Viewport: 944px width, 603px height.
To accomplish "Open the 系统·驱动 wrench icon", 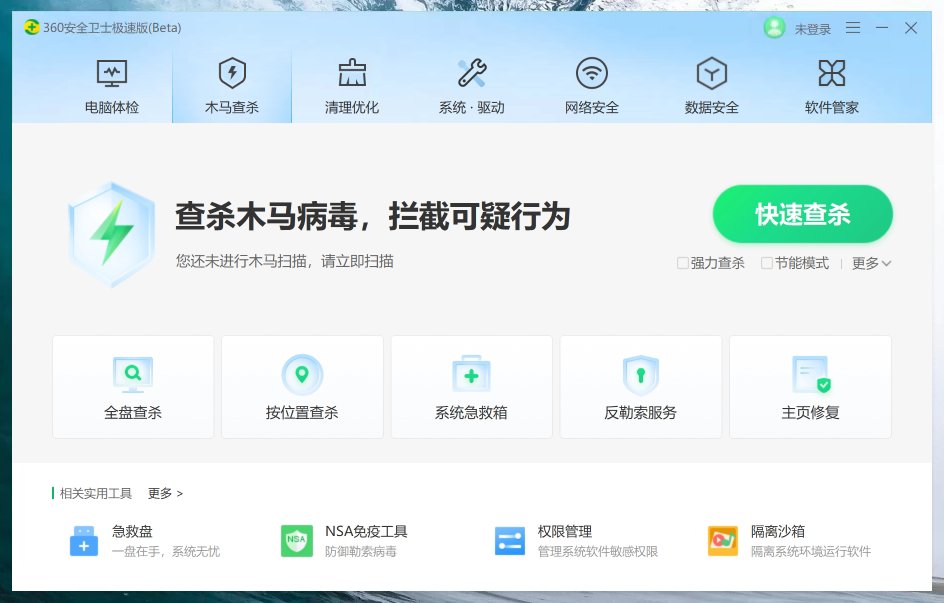I will 472,73.
